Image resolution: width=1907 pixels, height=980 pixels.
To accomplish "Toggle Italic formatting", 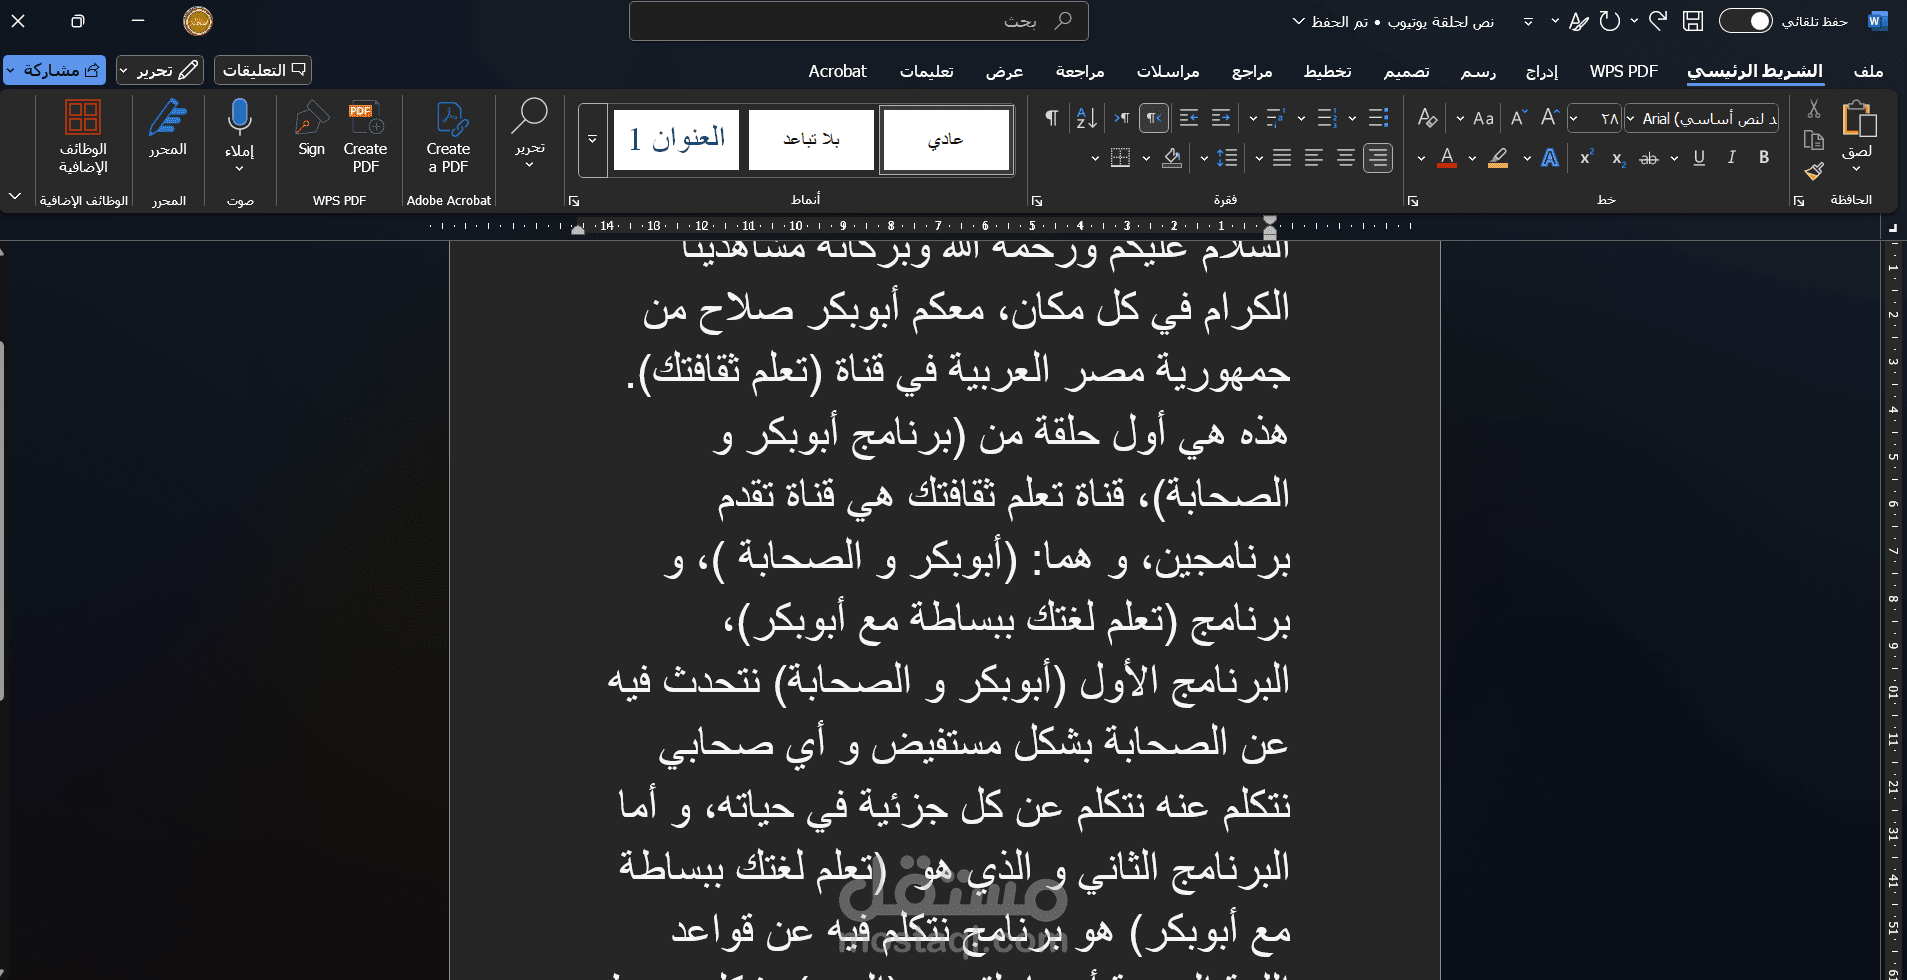I will (x=1732, y=158).
